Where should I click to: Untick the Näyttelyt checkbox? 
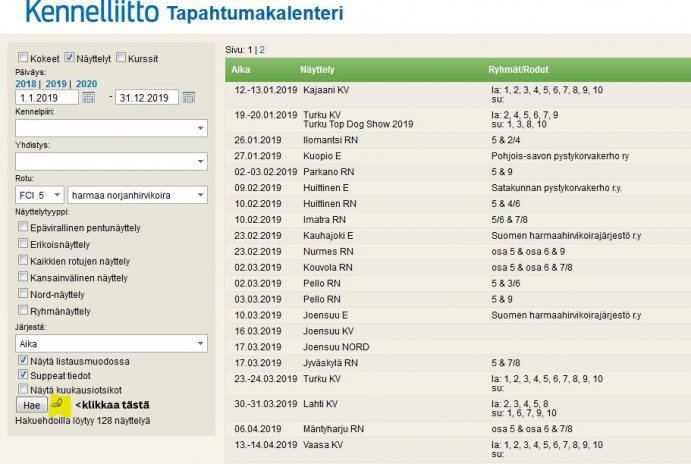[69, 57]
